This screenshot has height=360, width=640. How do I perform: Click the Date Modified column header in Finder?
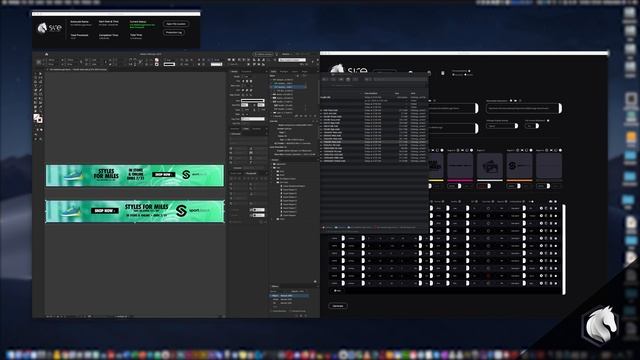point(371,93)
